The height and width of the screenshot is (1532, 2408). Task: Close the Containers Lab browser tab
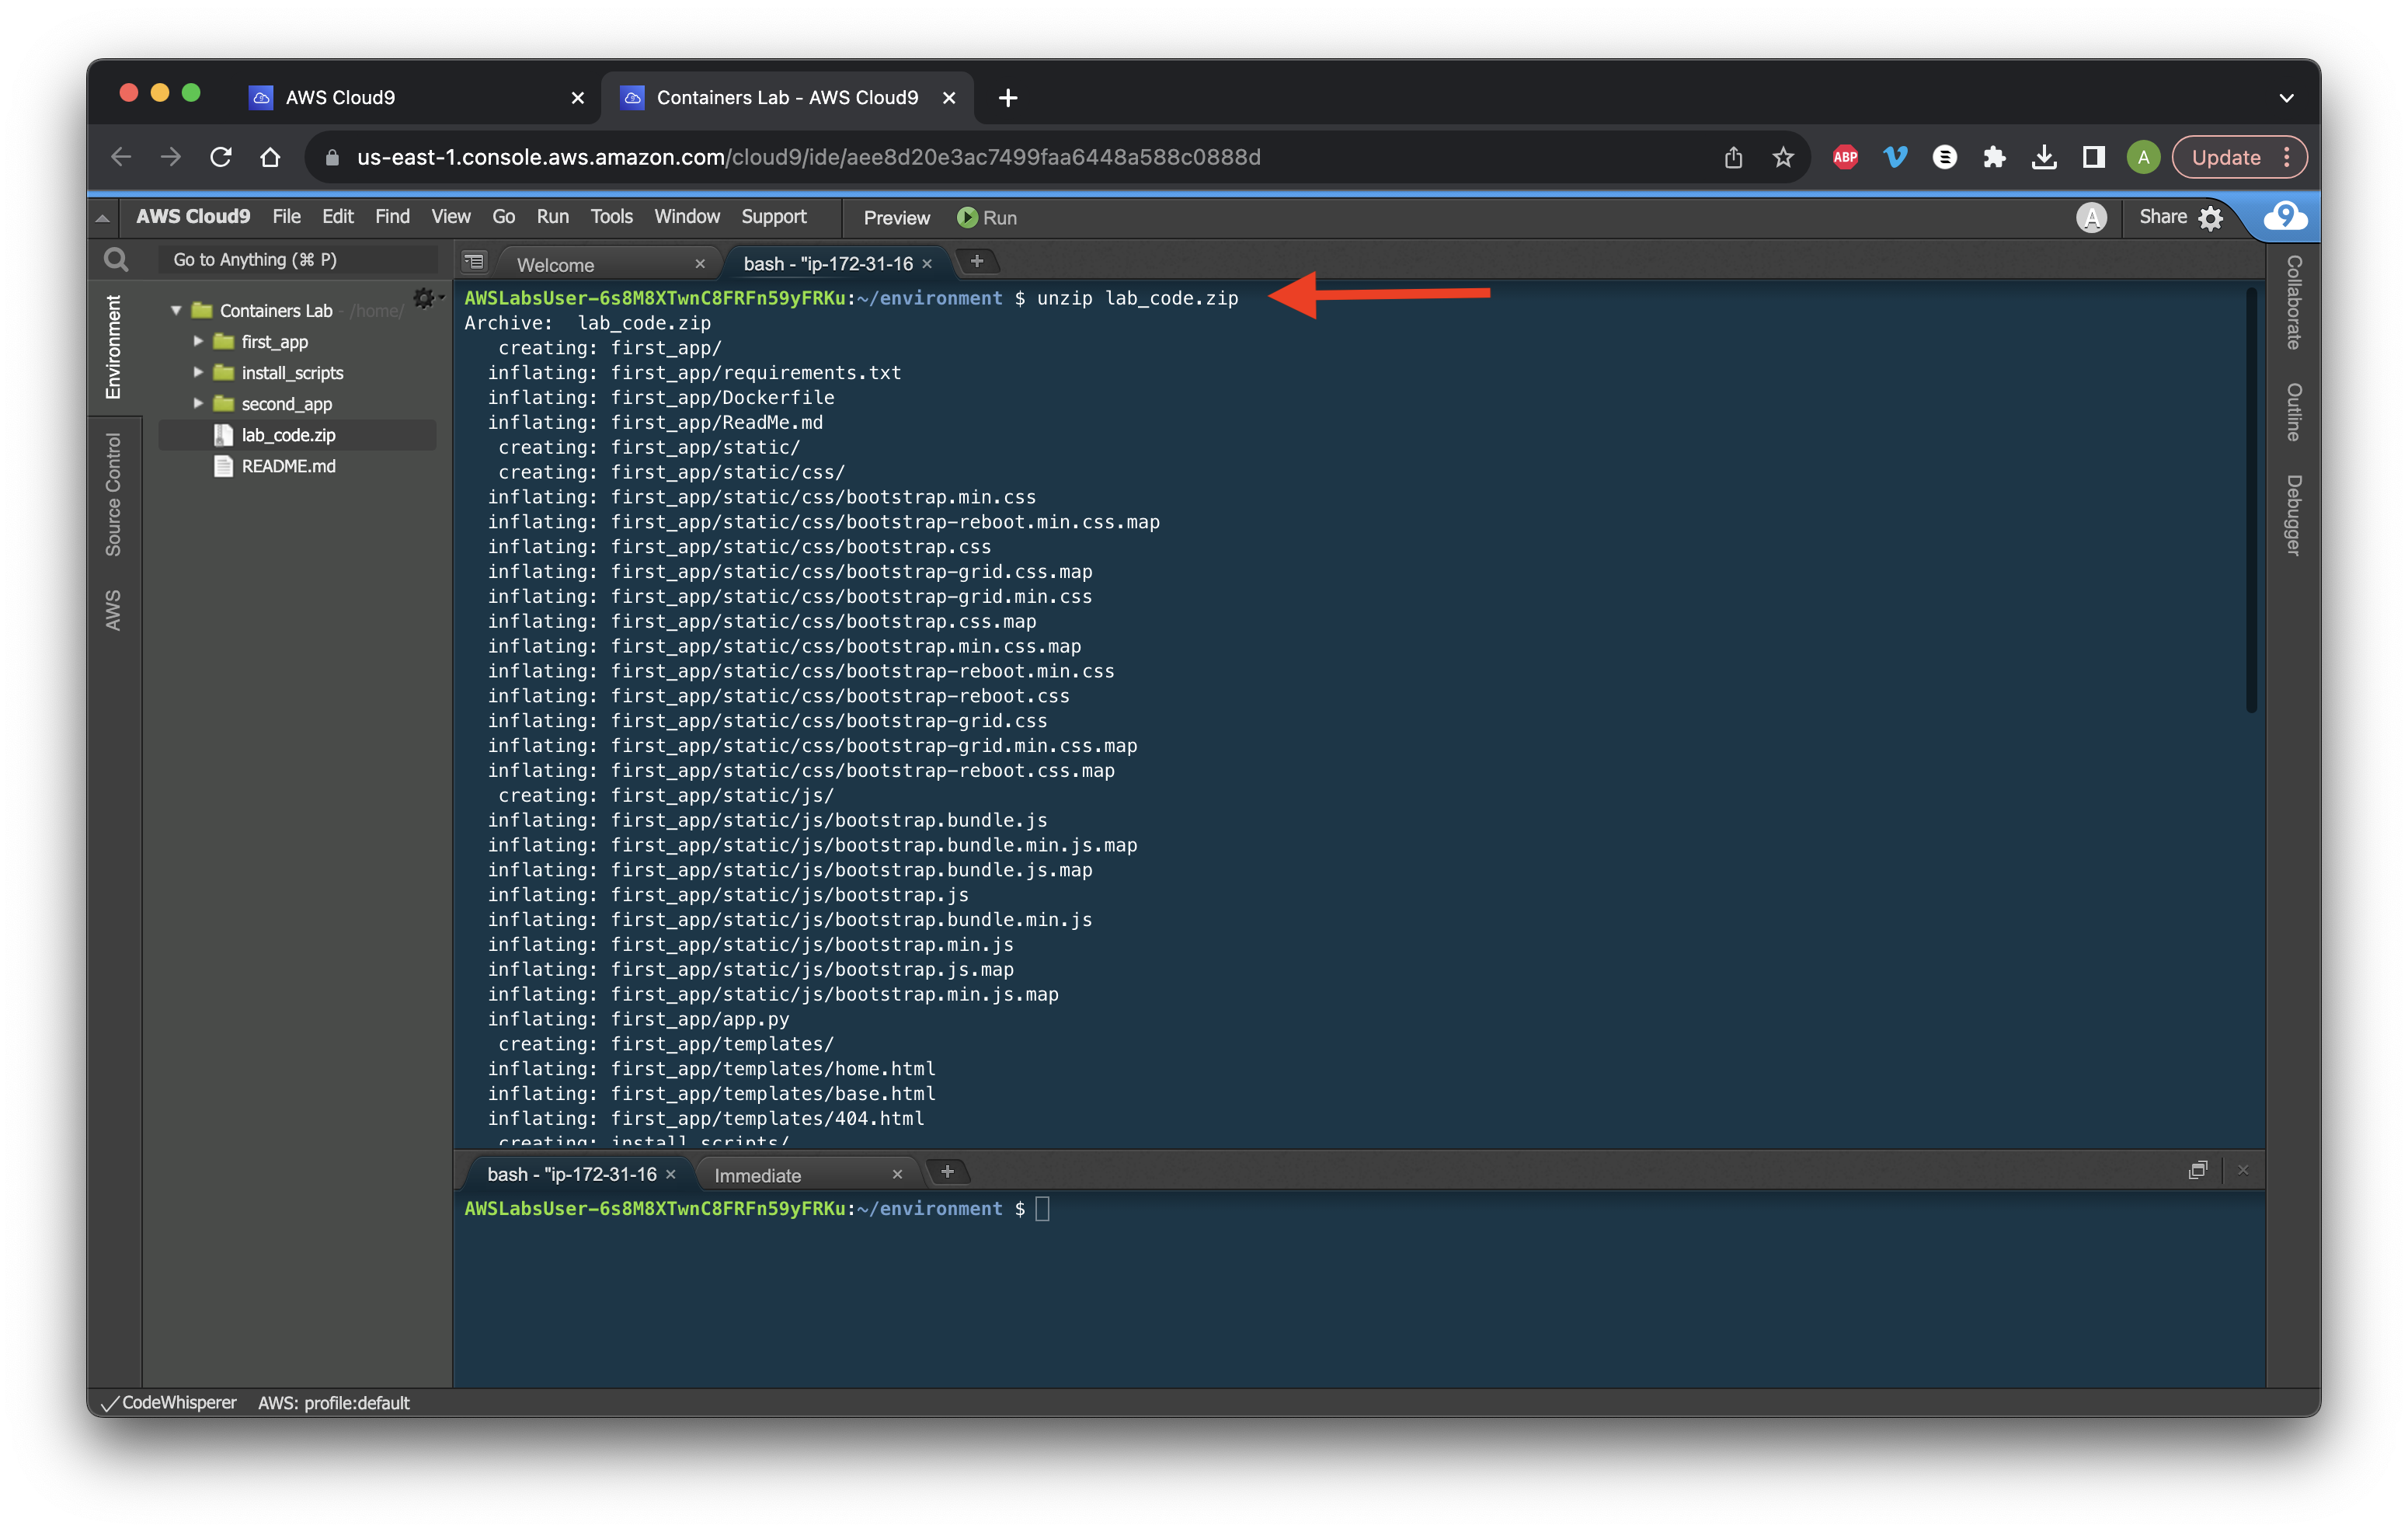coord(949,98)
